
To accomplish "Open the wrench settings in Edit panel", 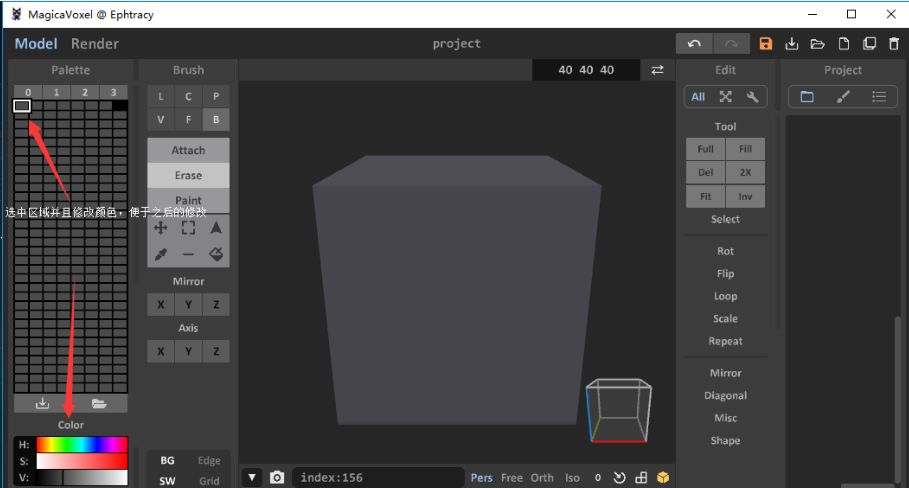I will point(752,97).
